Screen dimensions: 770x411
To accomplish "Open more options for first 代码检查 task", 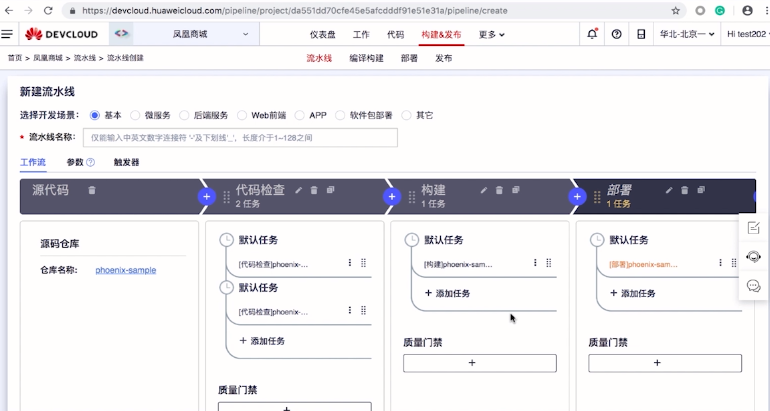I will tap(350, 263).
